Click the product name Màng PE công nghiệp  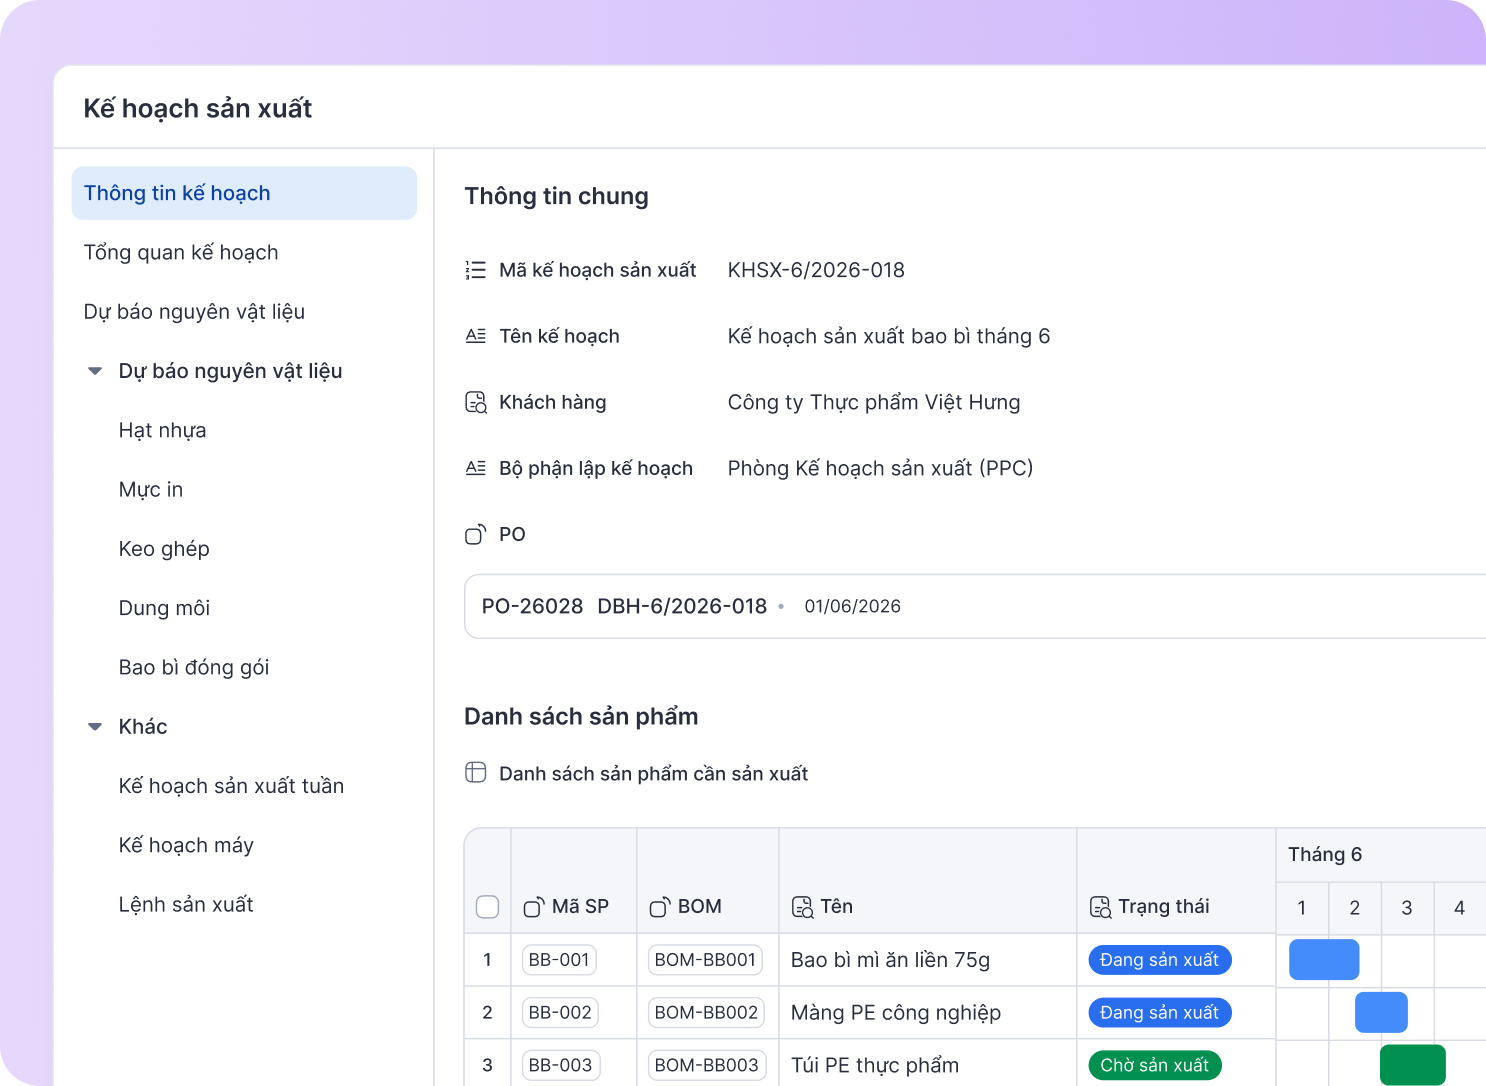click(x=896, y=1013)
